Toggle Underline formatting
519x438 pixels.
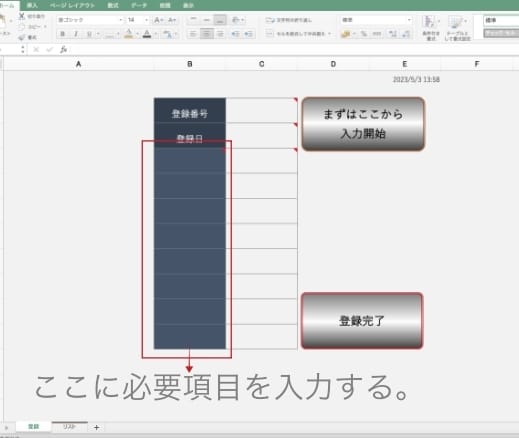click(x=89, y=34)
